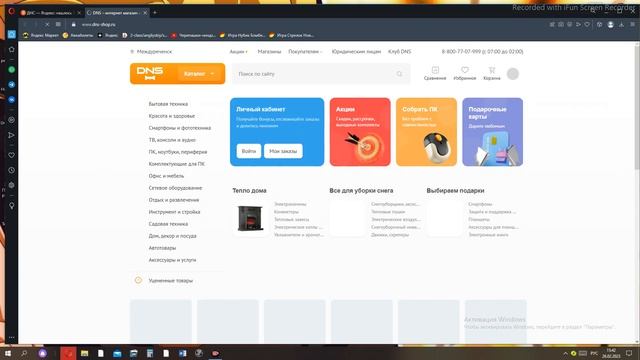
Task: Click the search magnifier in site search
Action: (x=399, y=74)
